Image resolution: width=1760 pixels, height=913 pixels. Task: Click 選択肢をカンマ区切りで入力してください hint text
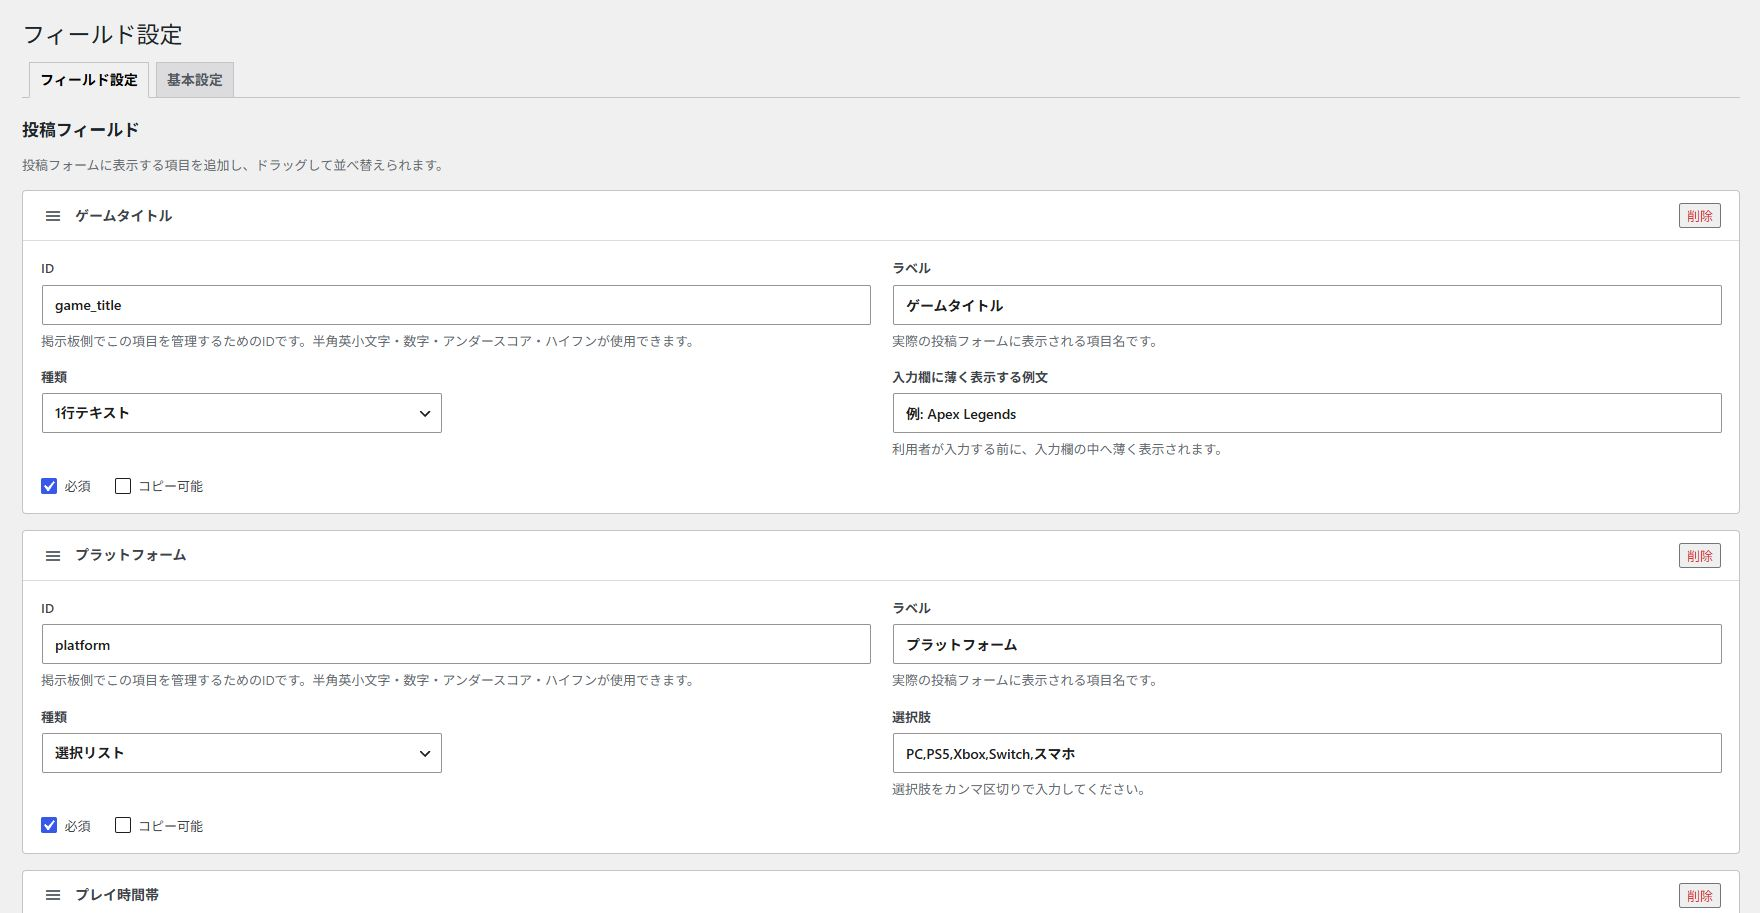[x=1019, y=789]
